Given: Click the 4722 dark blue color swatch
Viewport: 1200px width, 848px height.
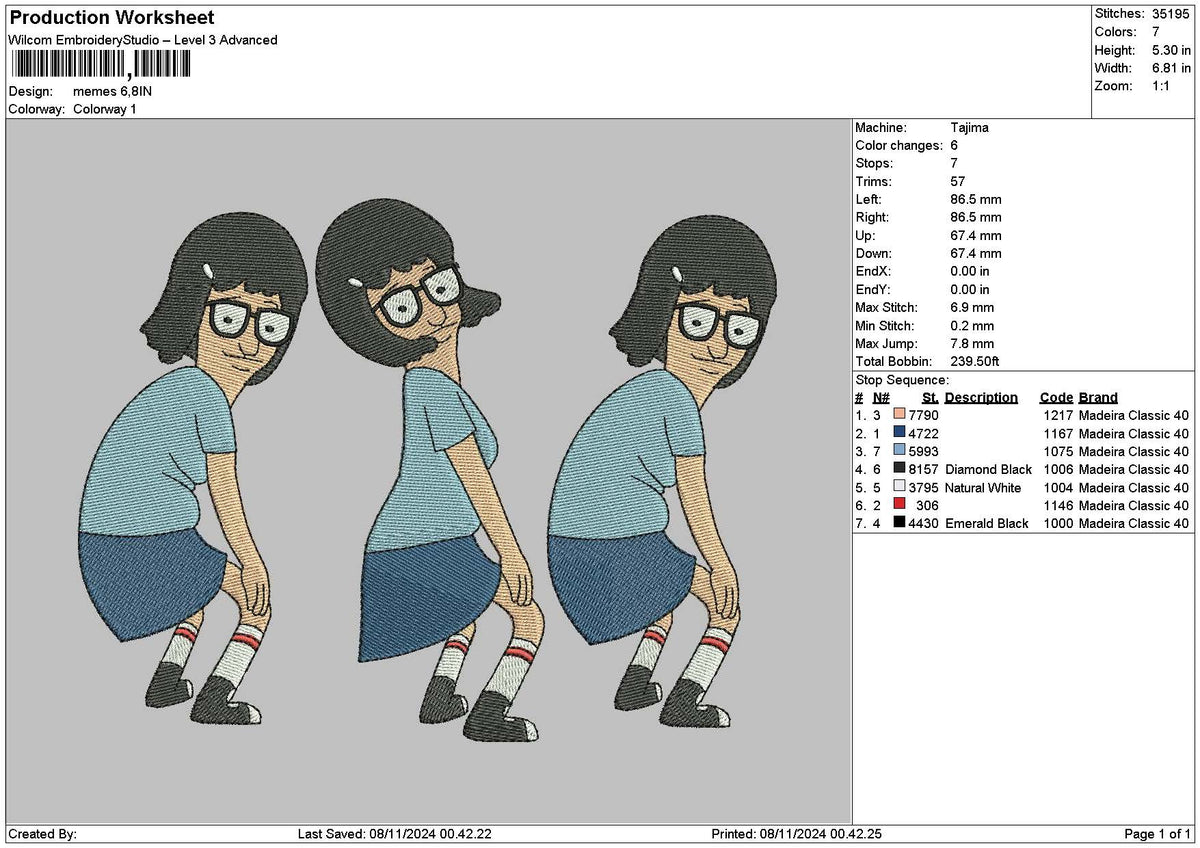Looking at the screenshot, I should click(900, 433).
